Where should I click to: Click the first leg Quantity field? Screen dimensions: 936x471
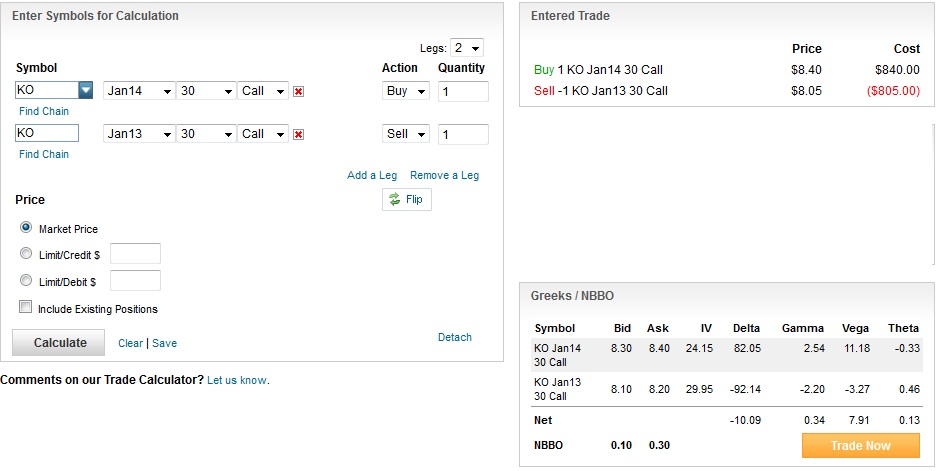click(x=463, y=91)
